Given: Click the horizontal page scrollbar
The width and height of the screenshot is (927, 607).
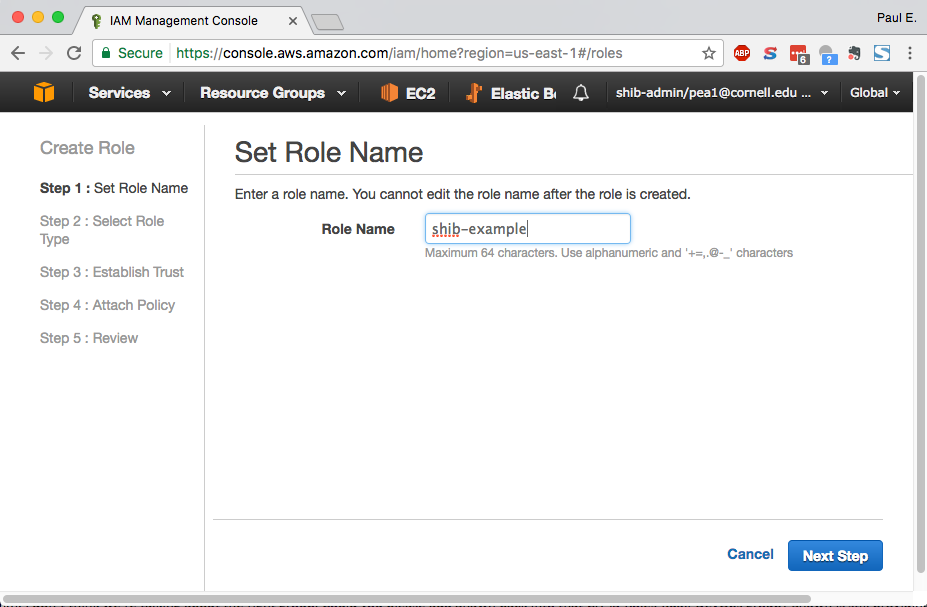Looking at the screenshot, I should tap(407, 599).
